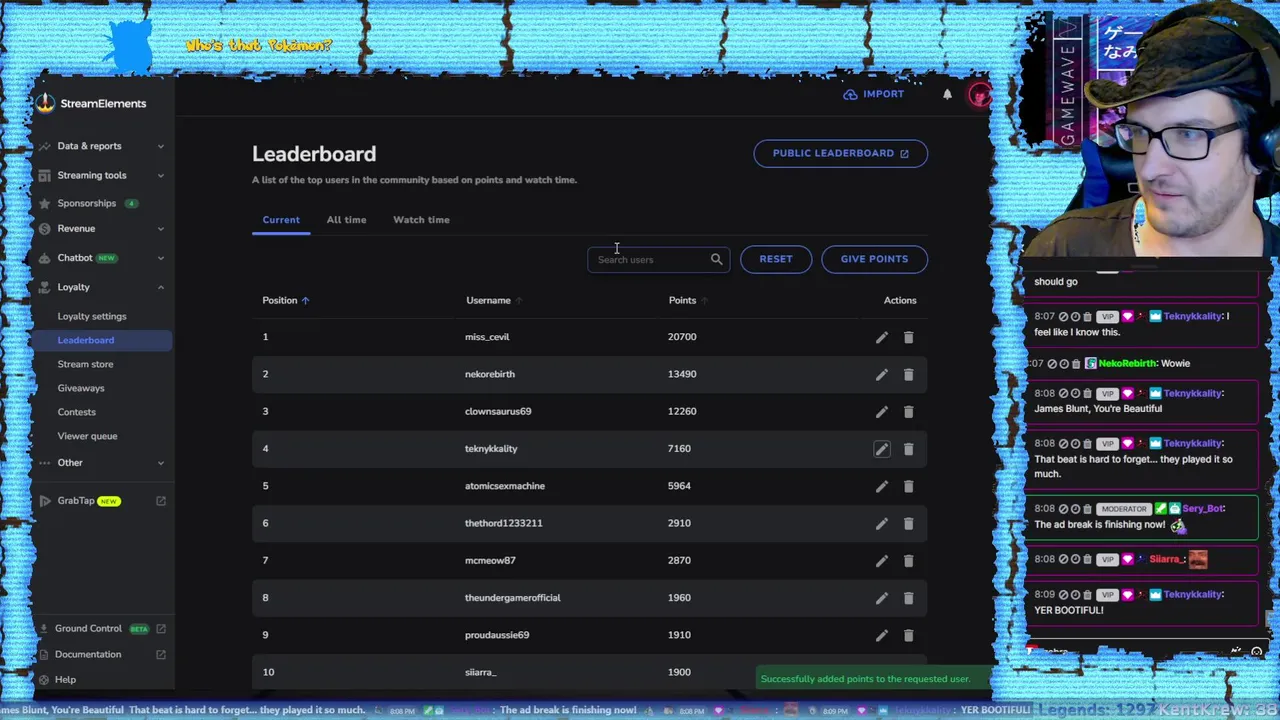Open Loyalty settings in sidebar
Viewport: 1280px width, 720px height.
pyautogui.click(x=92, y=316)
